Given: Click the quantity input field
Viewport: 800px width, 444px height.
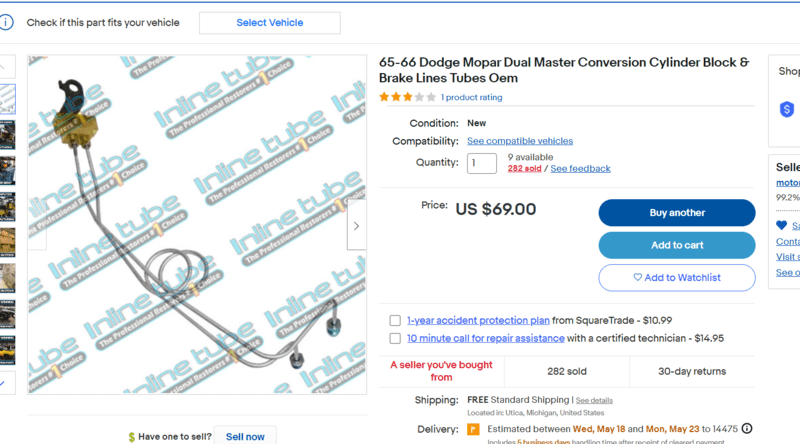Looking at the screenshot, I should [481, 163].
